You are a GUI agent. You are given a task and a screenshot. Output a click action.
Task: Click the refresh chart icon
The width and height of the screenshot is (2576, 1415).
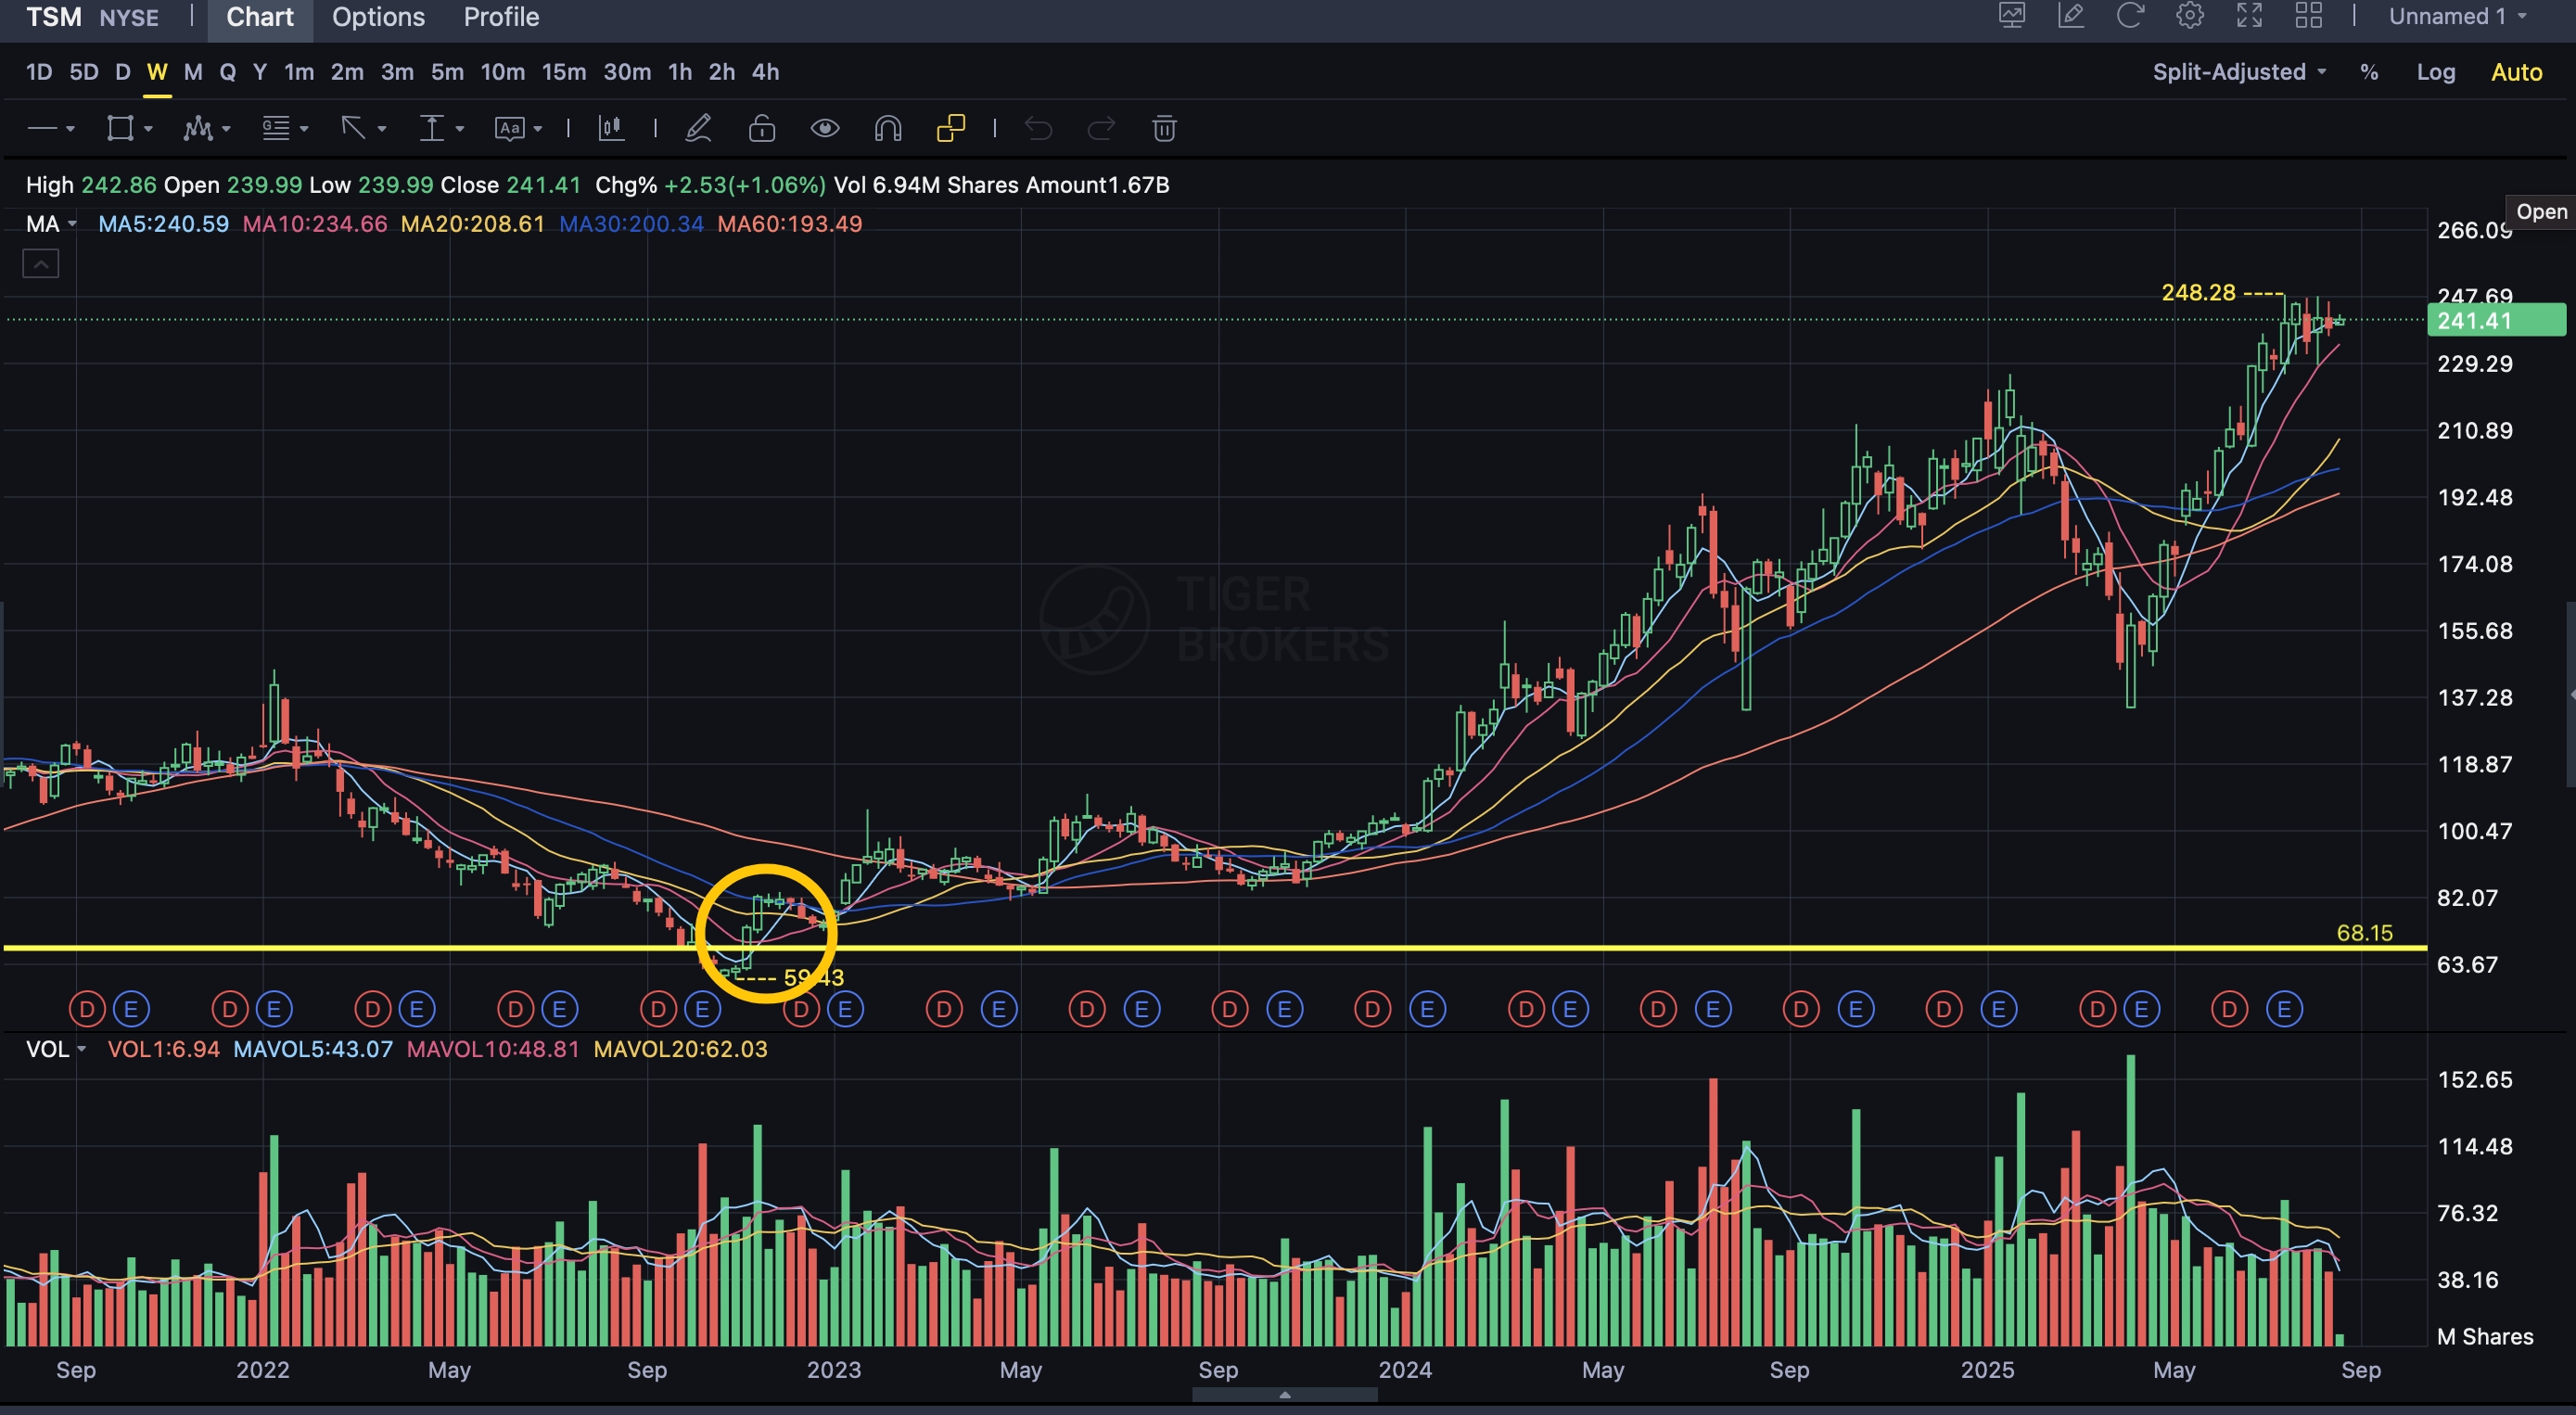click(2130, 16)
